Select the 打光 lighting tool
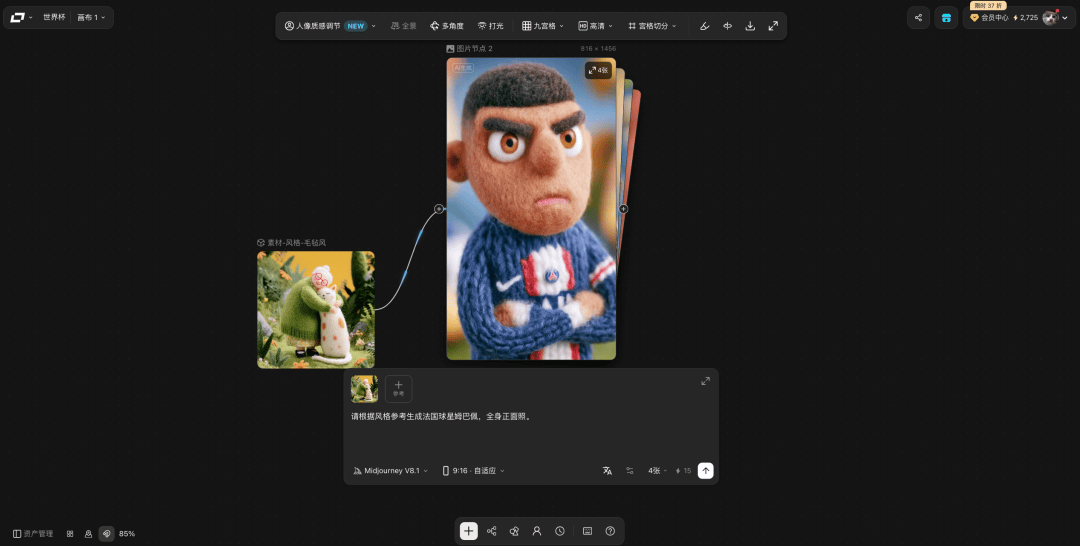This screenshot has width=1080, height=546. 490,26
